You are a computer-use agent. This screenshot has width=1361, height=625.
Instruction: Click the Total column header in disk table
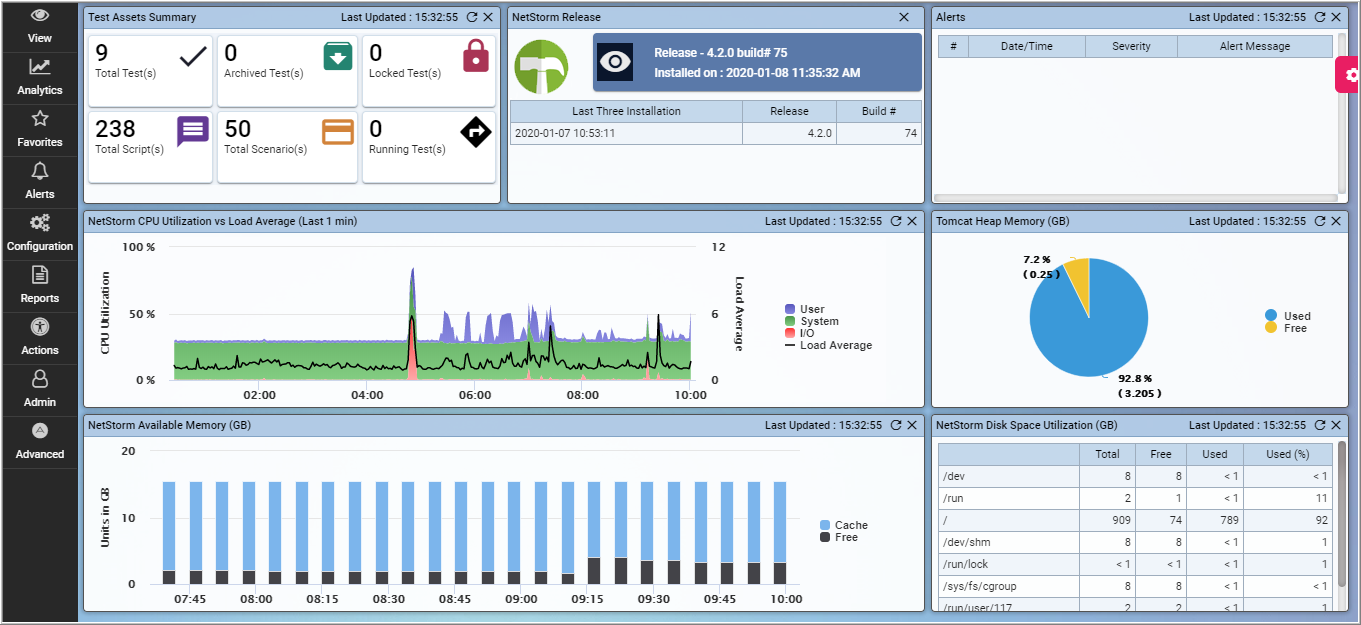(x=1107, y=454)
